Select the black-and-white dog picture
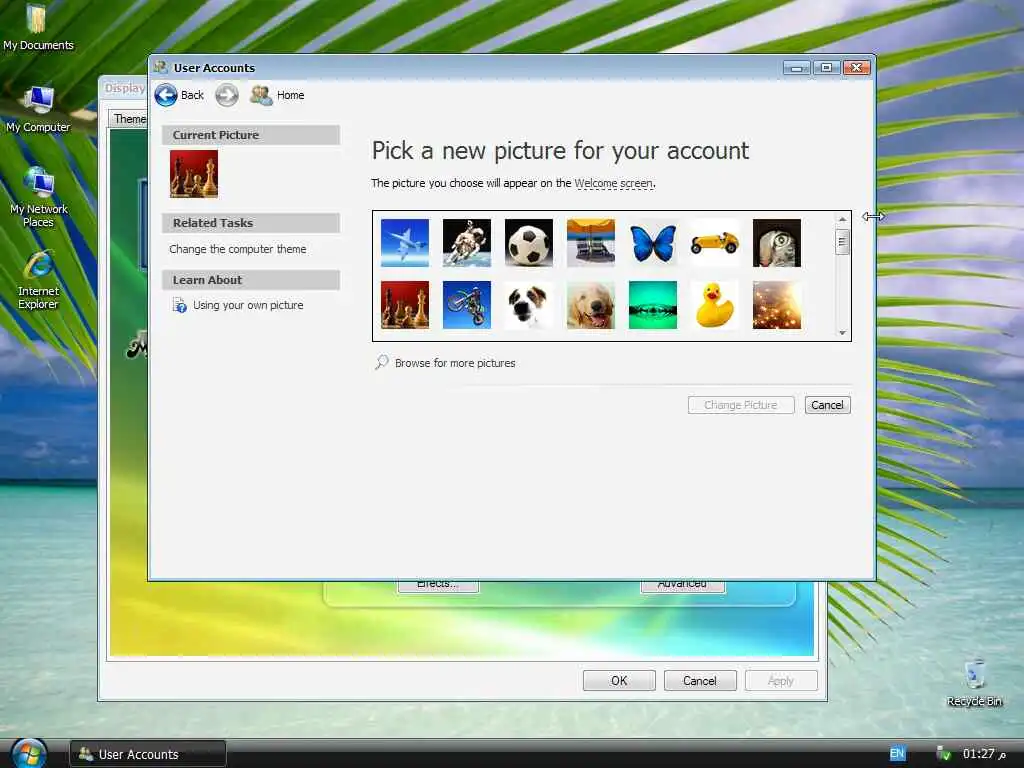This screenshot has width=1024, height=768. pyautogui.click(x=529, y=305)
